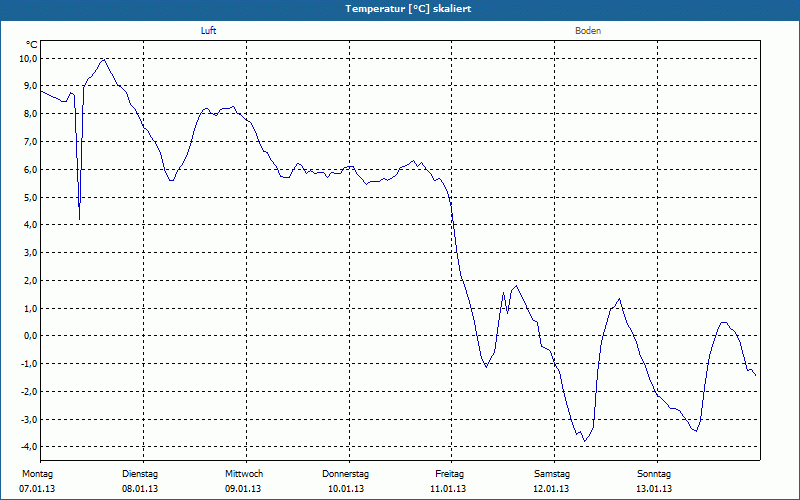Image resolution: width=800 pixels, height=500 pixels.
Task: Click the 'Sonntag' day label
Action: tap(654, 474)
